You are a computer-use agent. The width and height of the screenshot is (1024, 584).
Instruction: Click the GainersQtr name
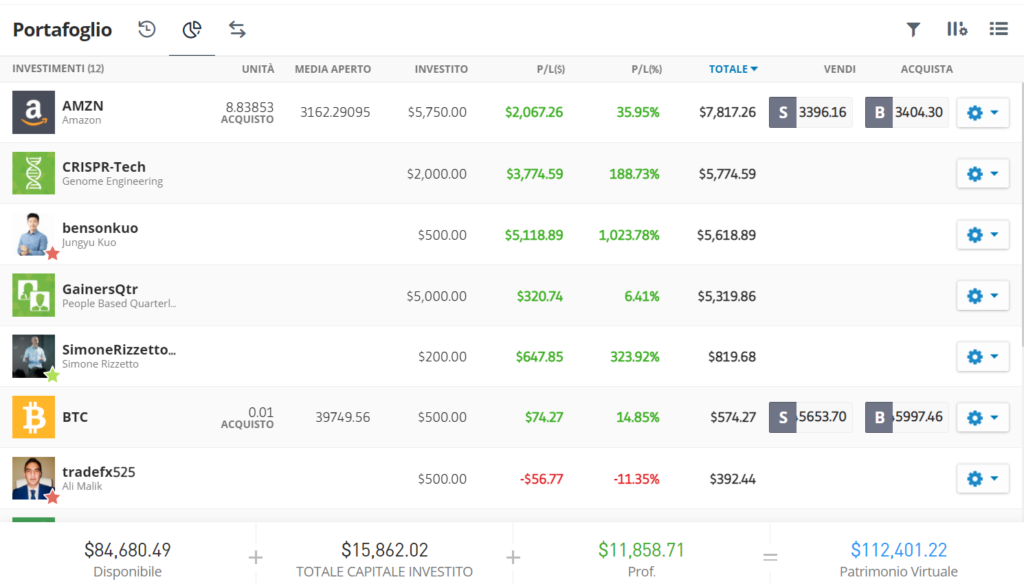tap(100, 289)
